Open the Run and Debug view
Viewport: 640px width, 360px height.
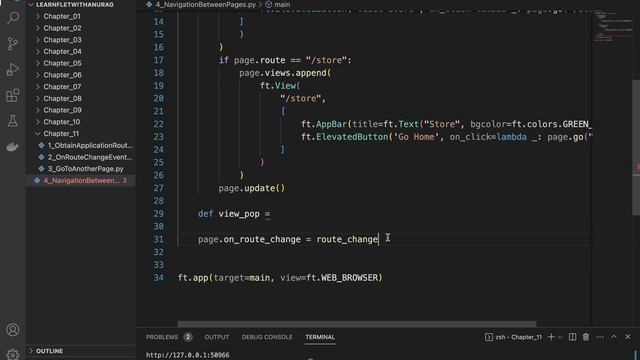click(x=13, y=69)
